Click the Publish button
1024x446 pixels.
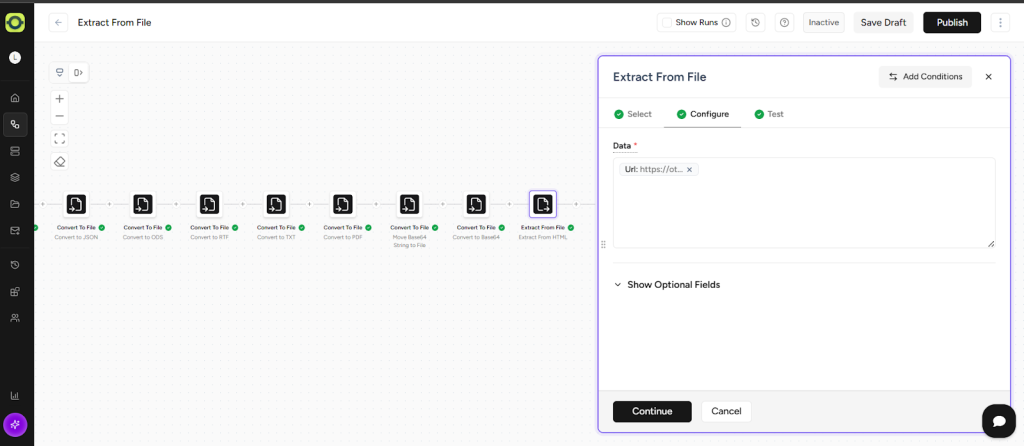[x=951, y=23]
